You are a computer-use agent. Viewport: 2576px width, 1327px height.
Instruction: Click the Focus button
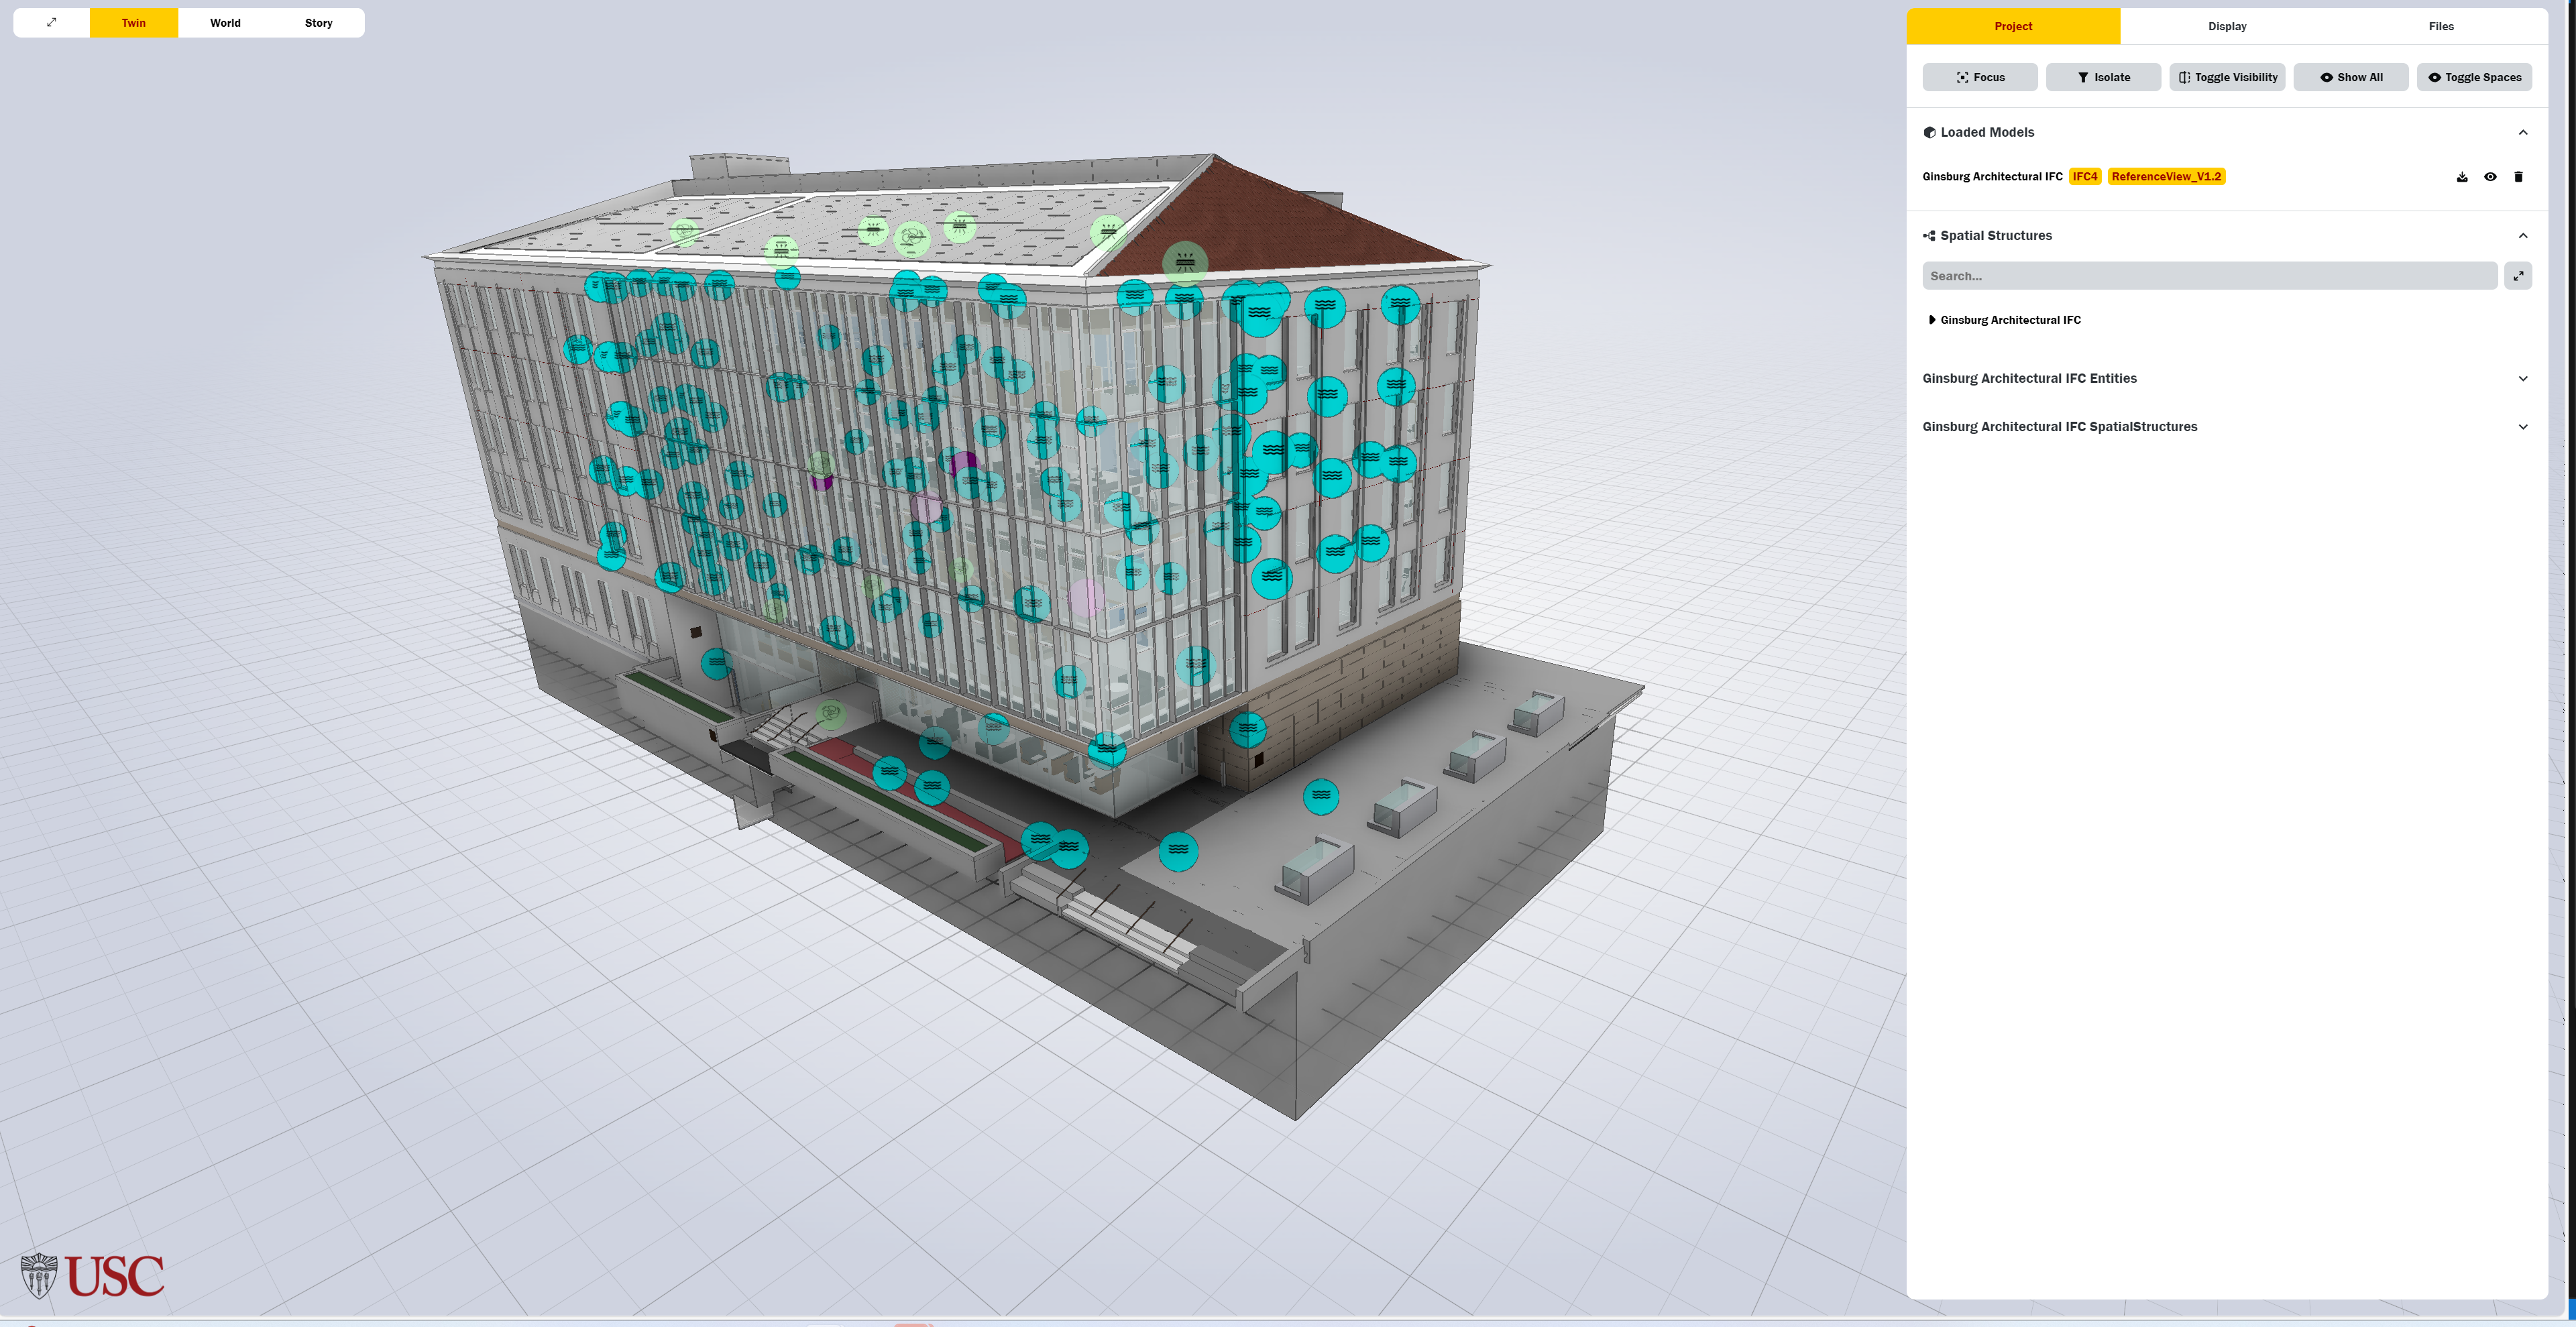click(x=1979, y=77)
